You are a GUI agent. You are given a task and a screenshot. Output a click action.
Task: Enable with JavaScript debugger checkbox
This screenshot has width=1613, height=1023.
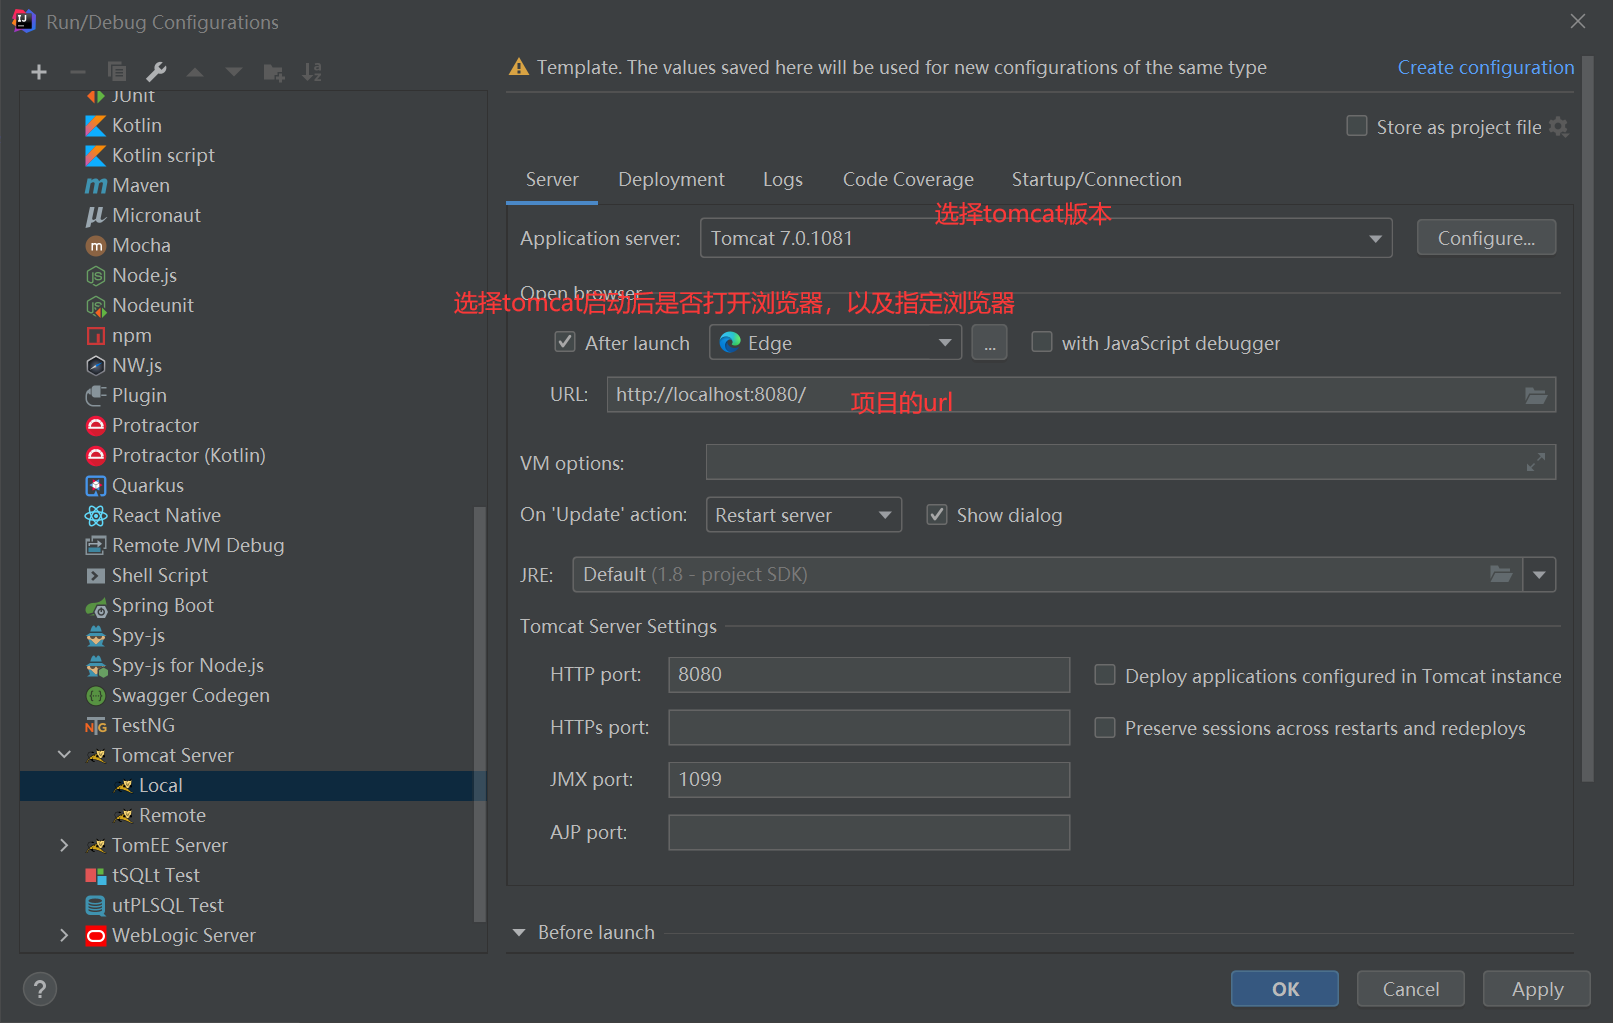1042,342
